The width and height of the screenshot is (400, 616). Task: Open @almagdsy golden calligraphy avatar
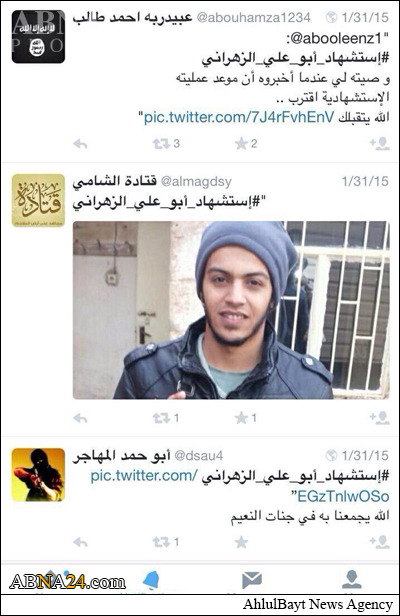pyautogui.click(x=38, y=200)
